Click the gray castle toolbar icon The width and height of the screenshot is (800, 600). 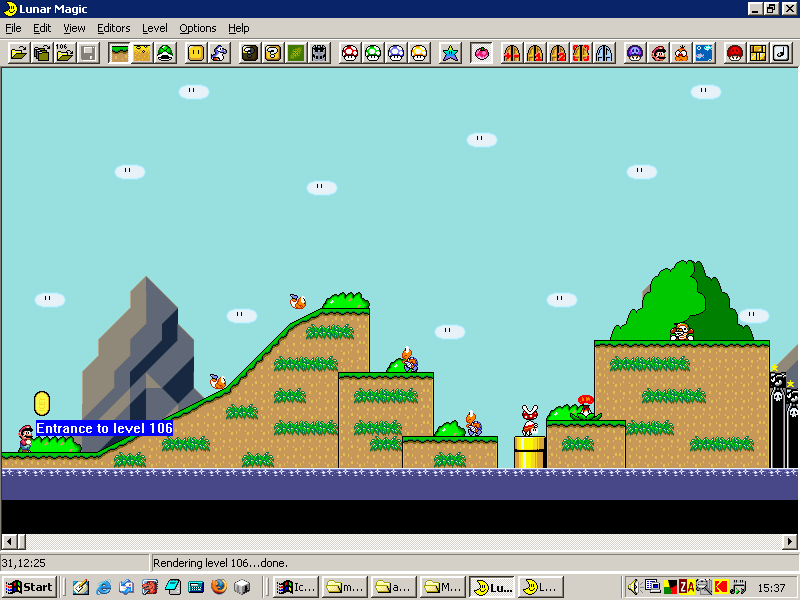coord(319,53)
